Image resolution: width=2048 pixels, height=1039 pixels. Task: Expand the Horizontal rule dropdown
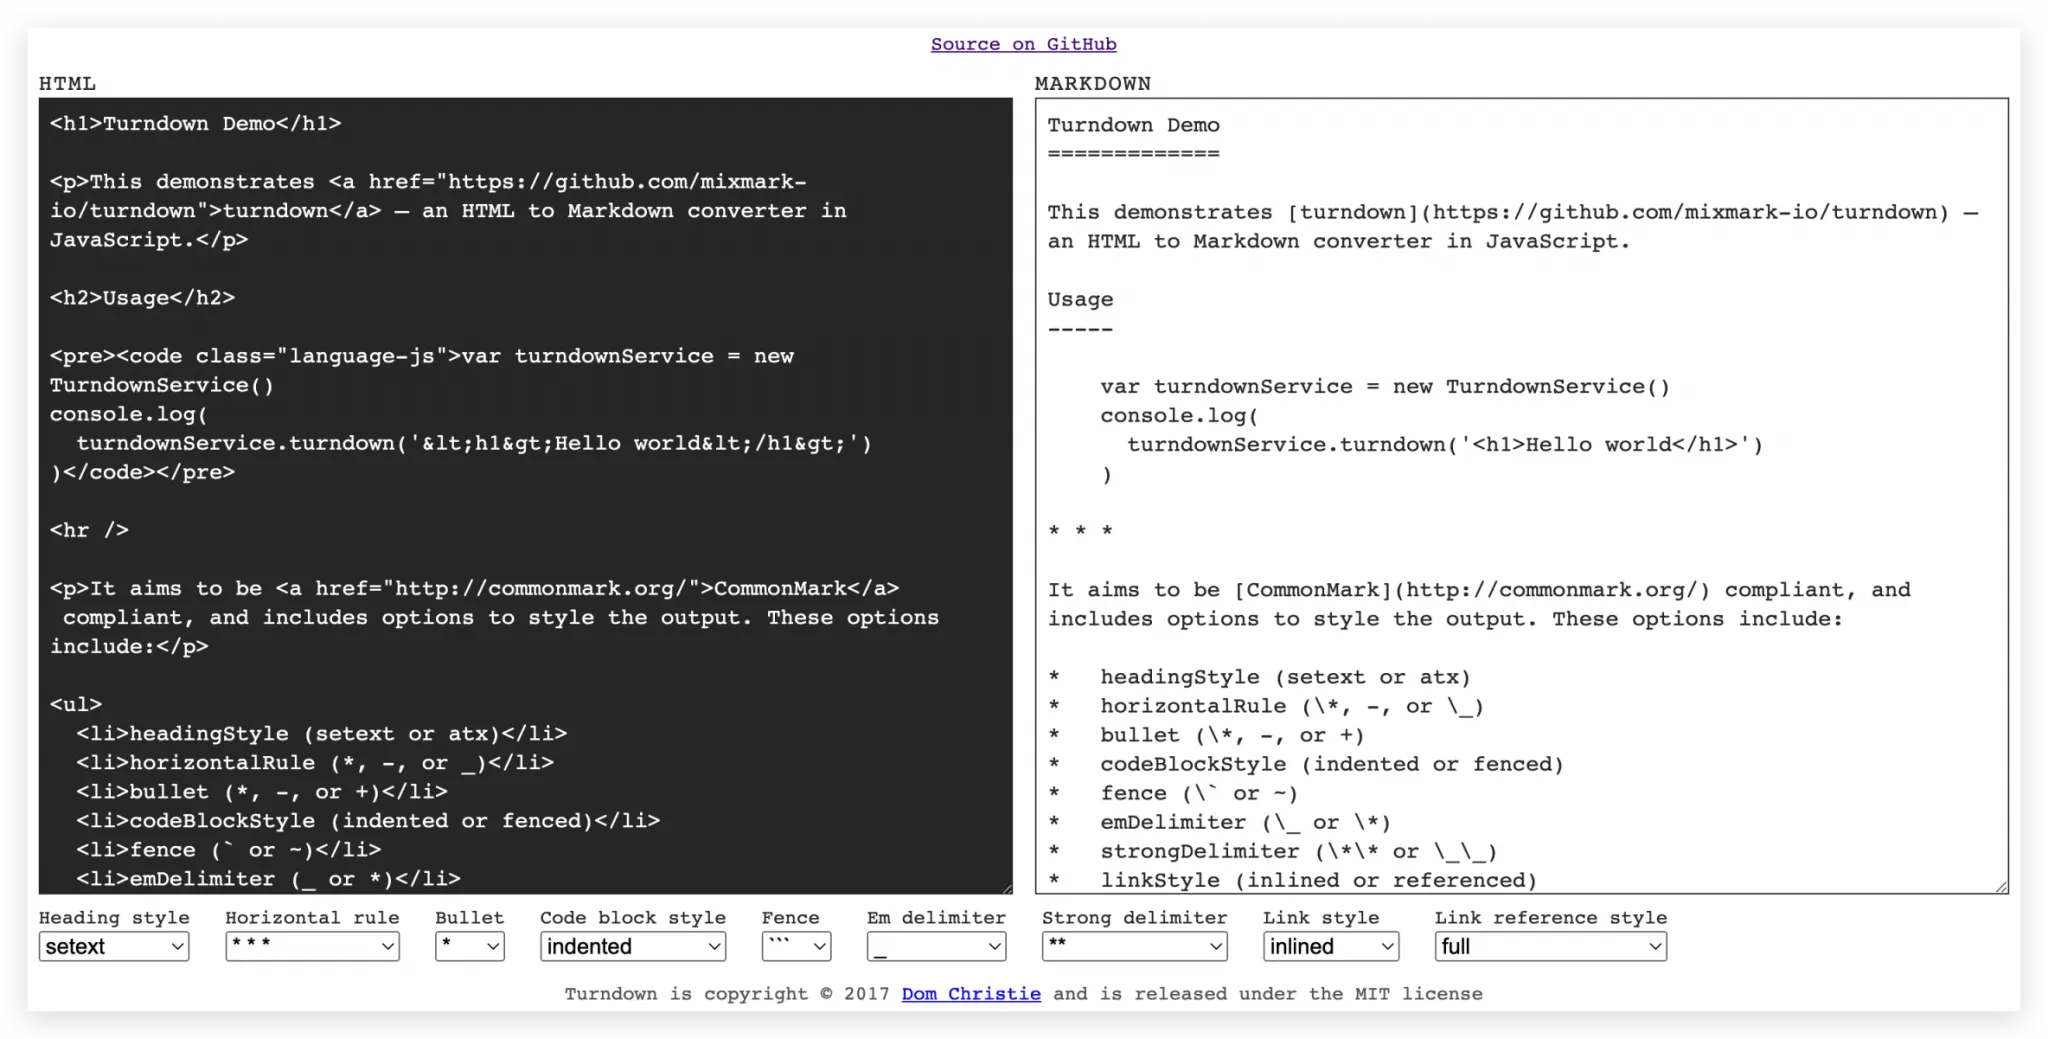[312, 946]
